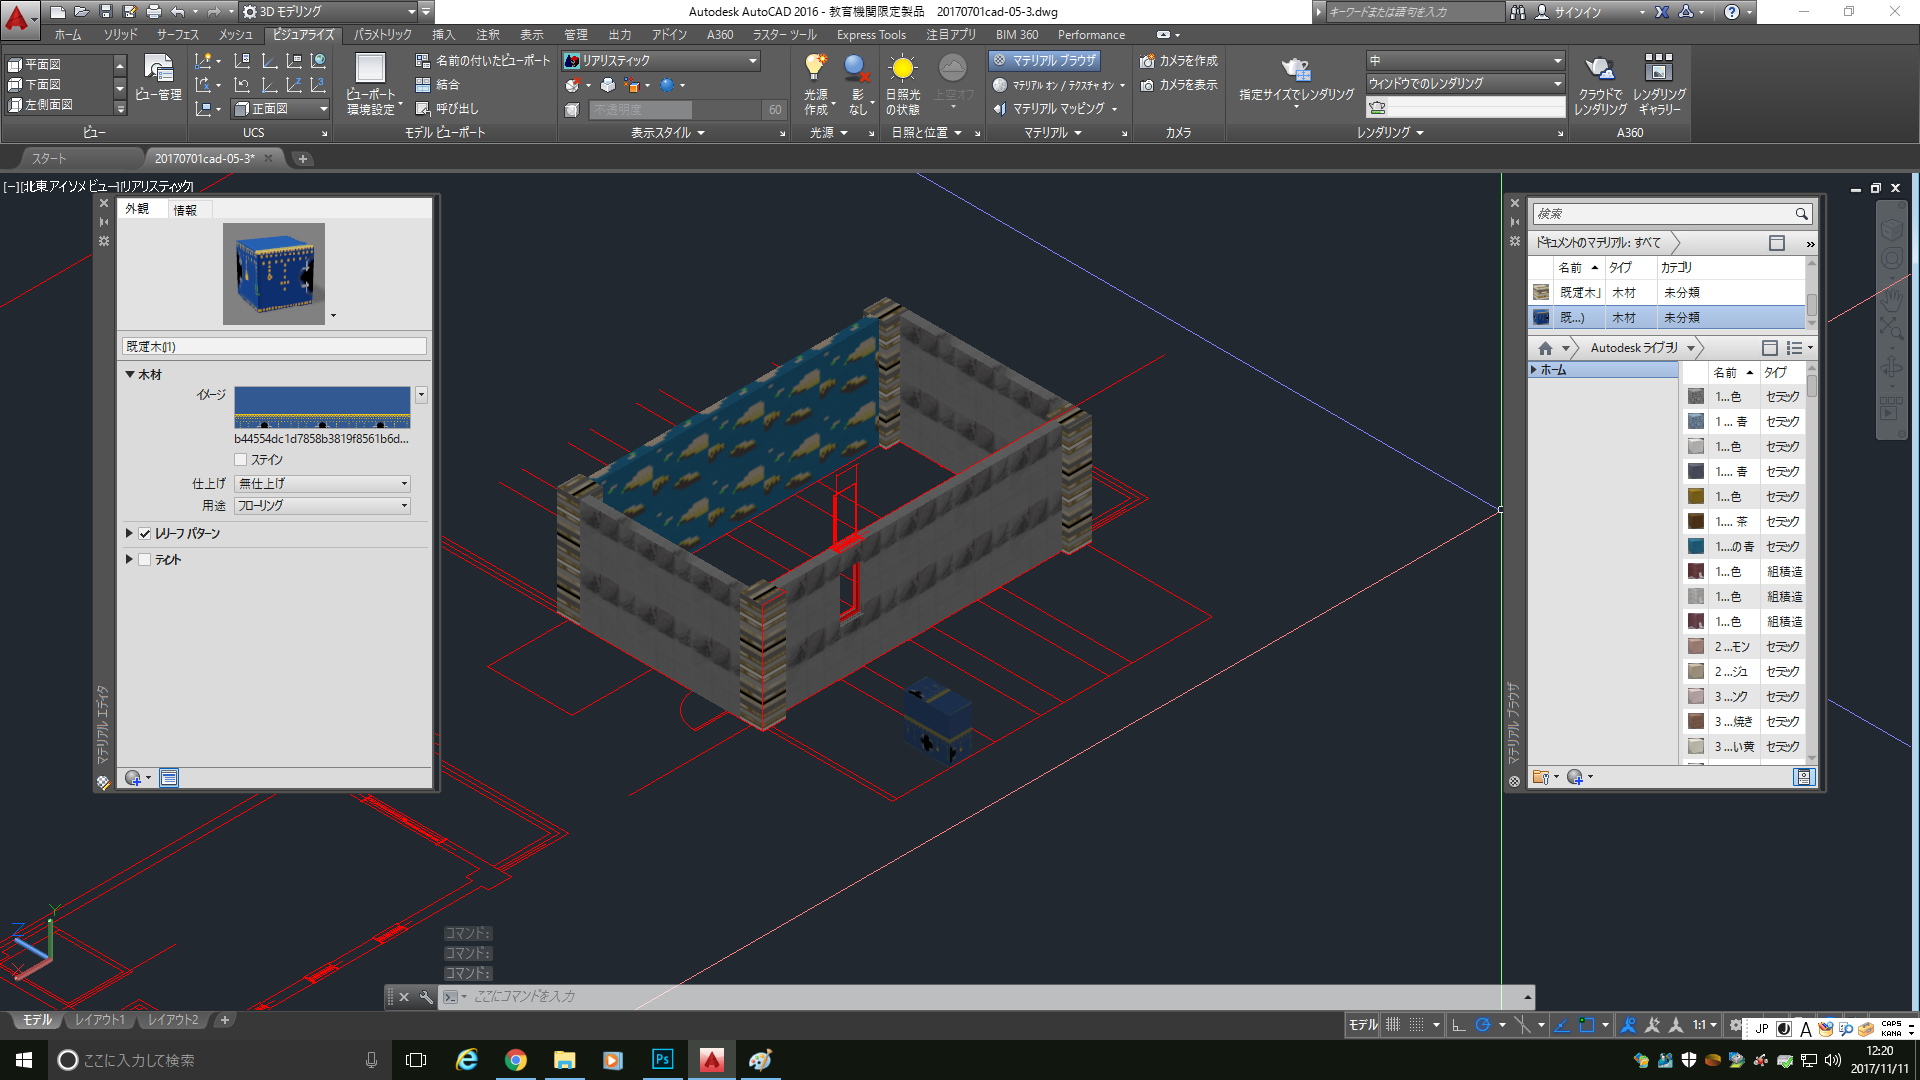This screenshot has height=1080, width=1920.
Task: Click the first 1...色 ceramic material swatch
Action: (x=1696, y=397)
